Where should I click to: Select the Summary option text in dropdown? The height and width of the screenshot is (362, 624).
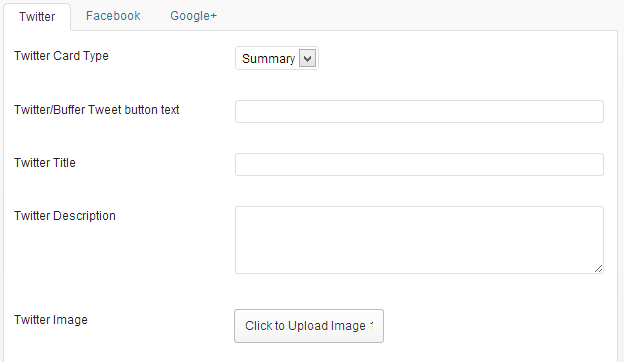pos(269,59)
